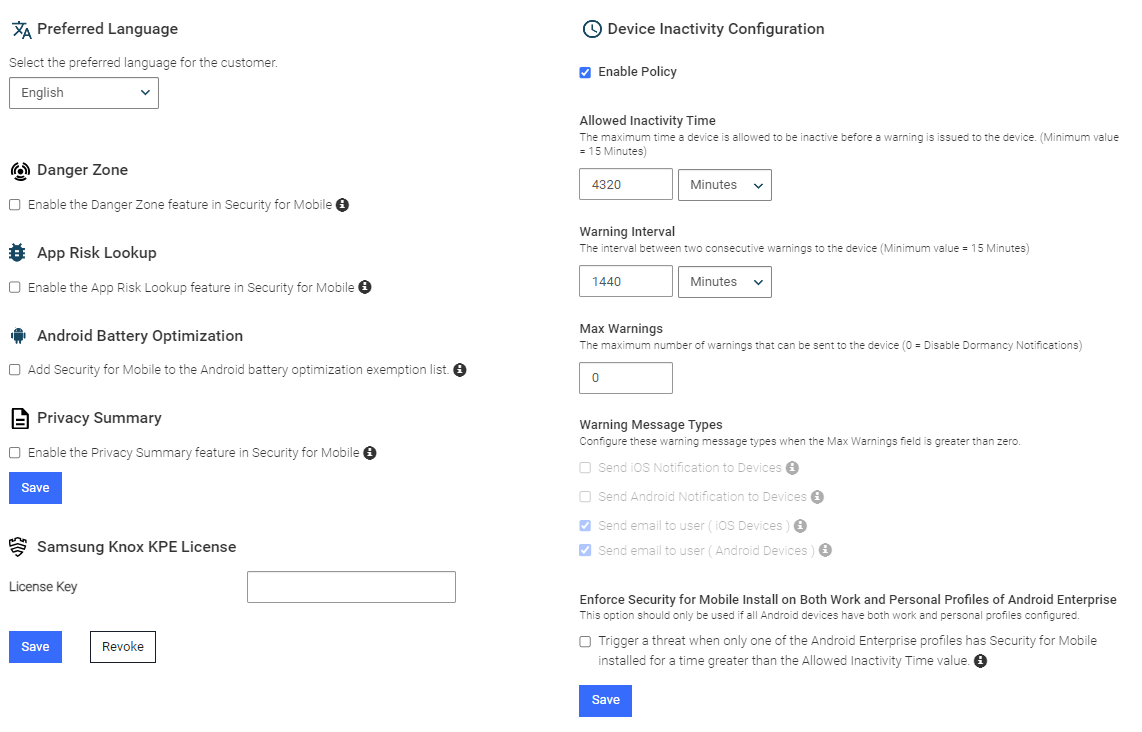Click the Preferred Language translation icon

(x=17, y=28)
